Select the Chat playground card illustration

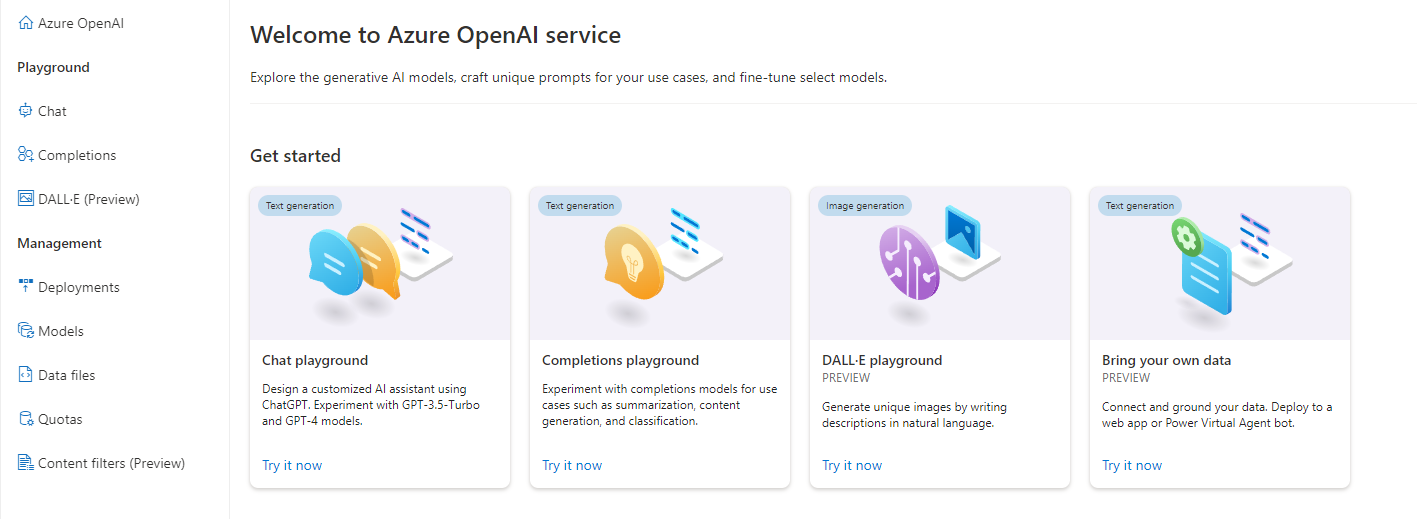coord(380,262)
